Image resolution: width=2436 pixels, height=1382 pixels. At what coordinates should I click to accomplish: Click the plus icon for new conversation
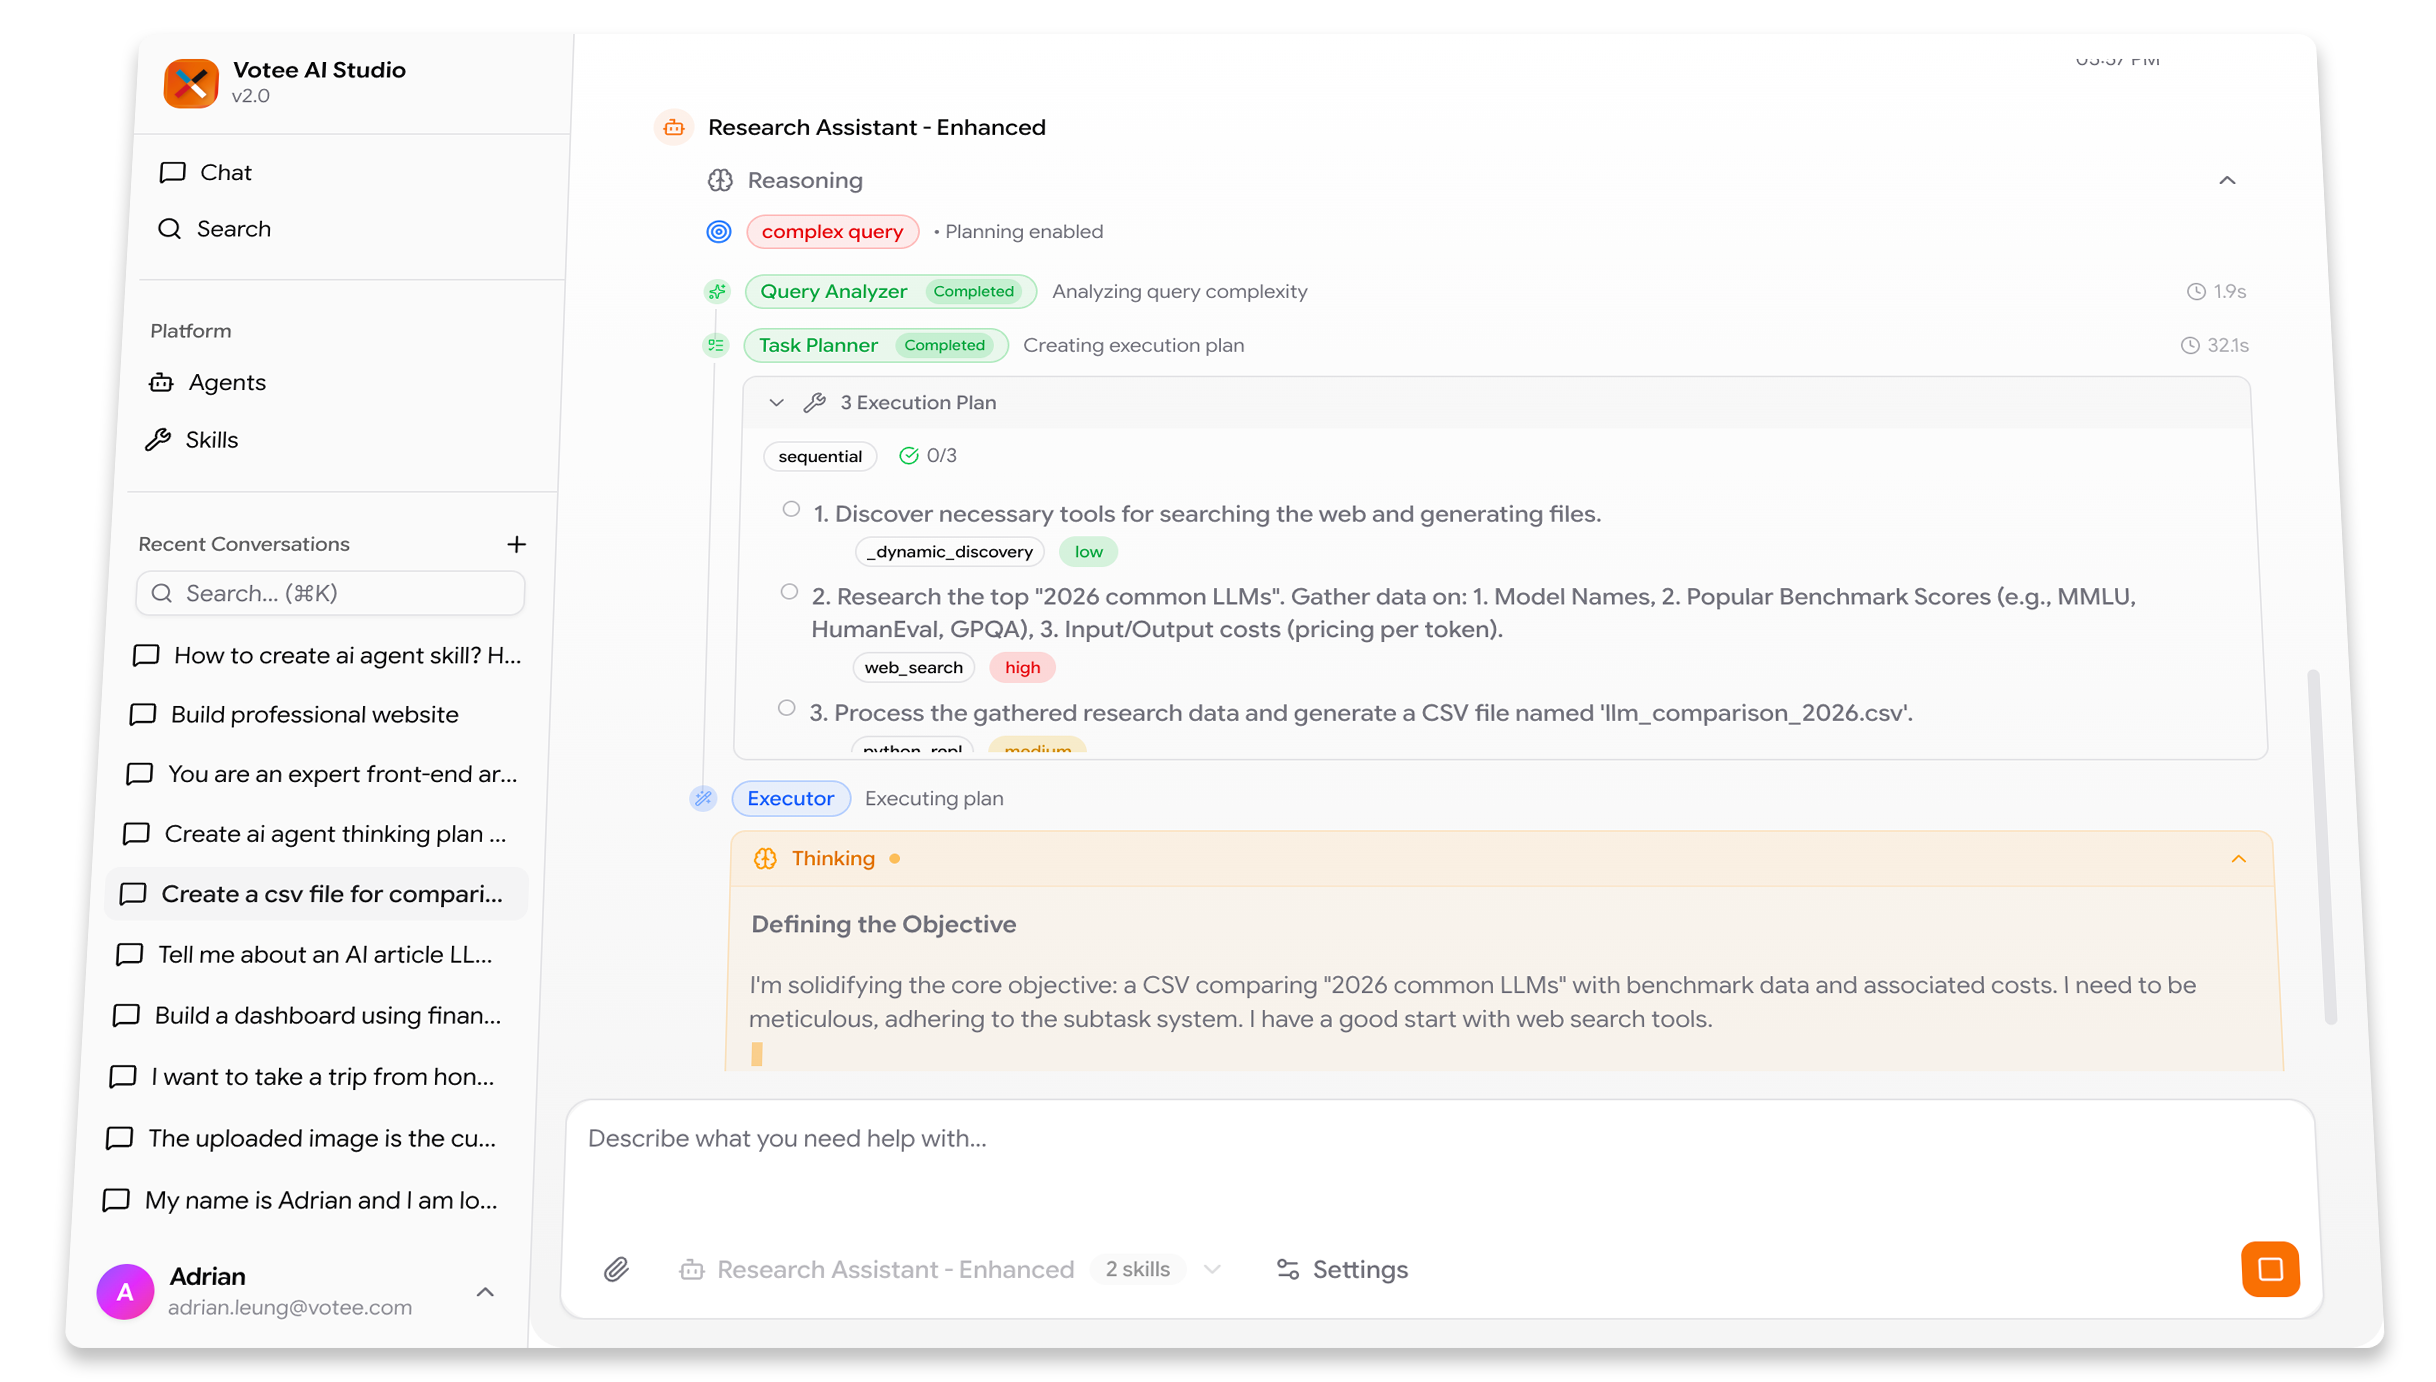point(516,544)
